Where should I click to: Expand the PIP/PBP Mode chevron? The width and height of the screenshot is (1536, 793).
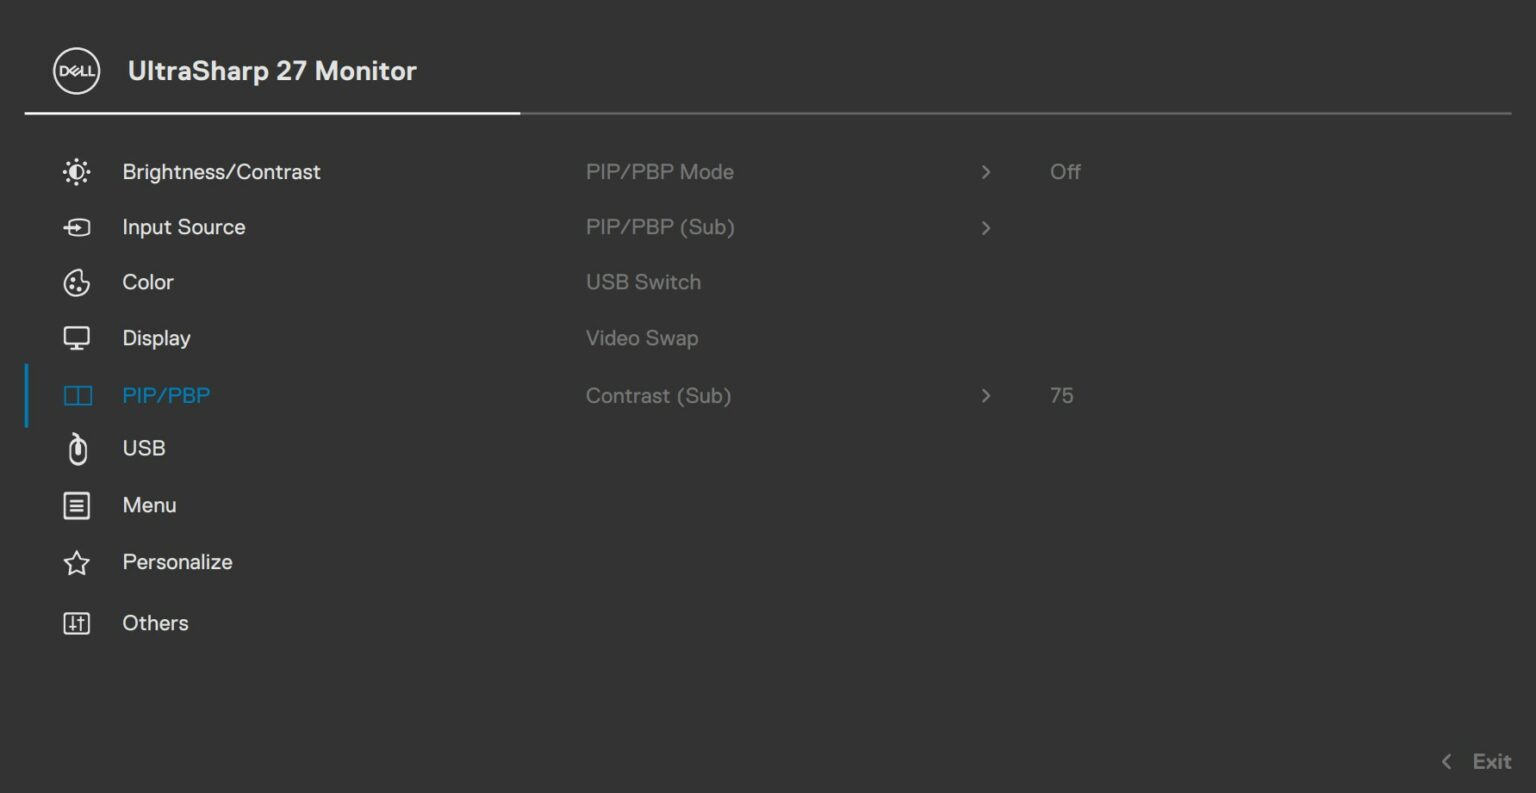[x=986, y=172]
